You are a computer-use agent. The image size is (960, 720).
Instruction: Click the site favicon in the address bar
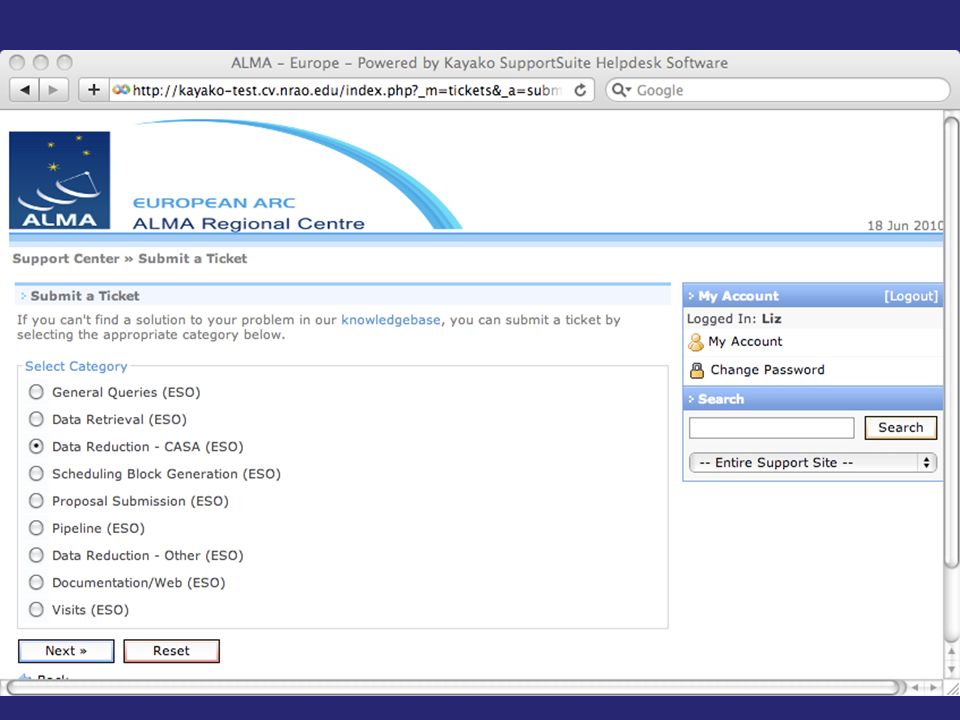tap(121, 89)
